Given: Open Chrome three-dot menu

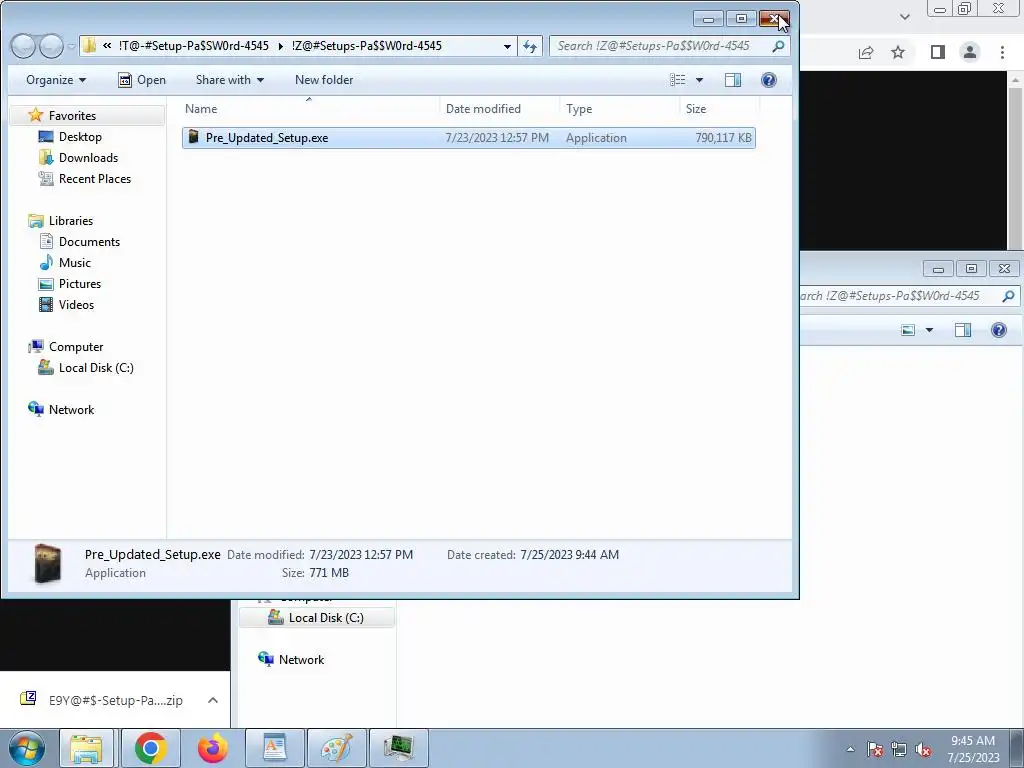Looking at the screenshot, I should [1002, 52].
